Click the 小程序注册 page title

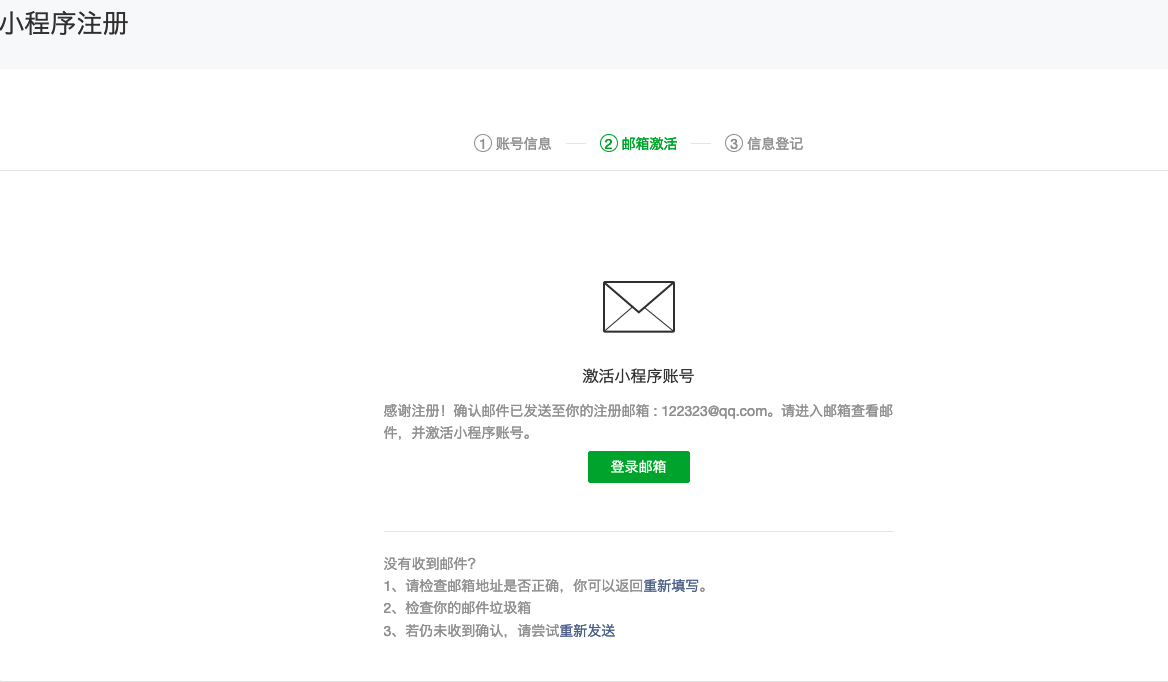pyautogui.click(x=64, y=24)
